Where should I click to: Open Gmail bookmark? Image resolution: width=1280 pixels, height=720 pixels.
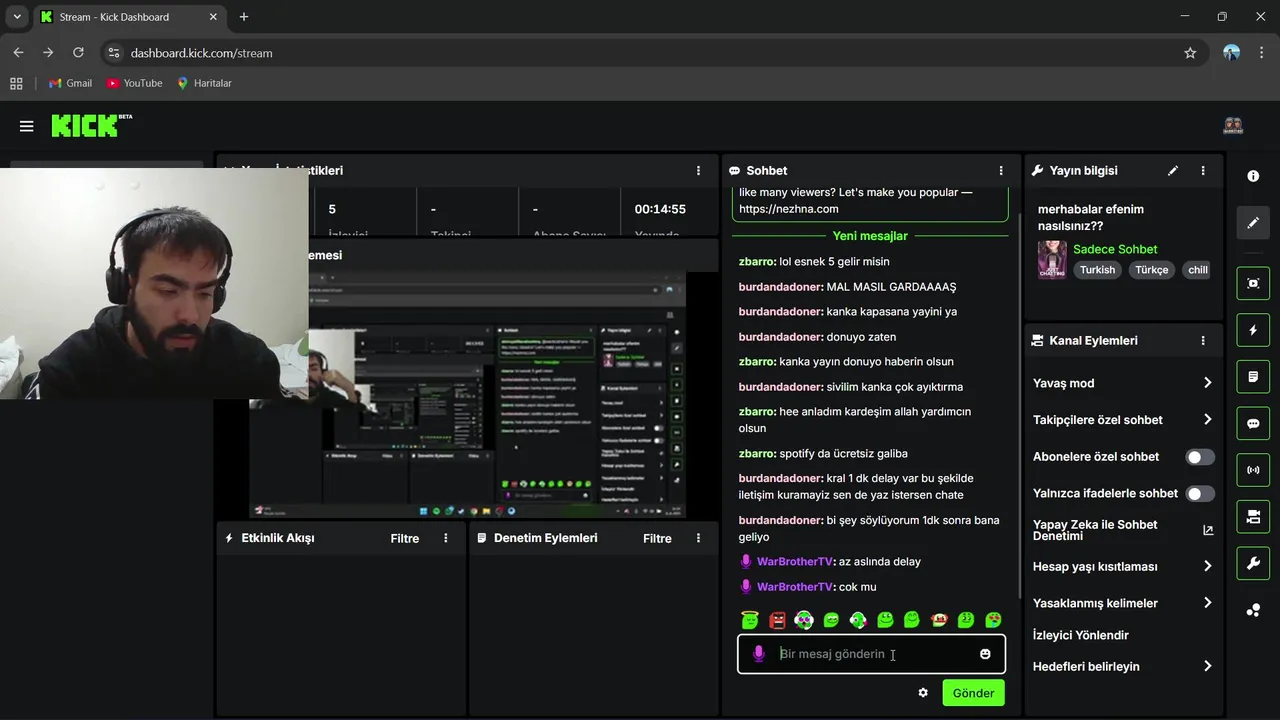pos(70,83)
